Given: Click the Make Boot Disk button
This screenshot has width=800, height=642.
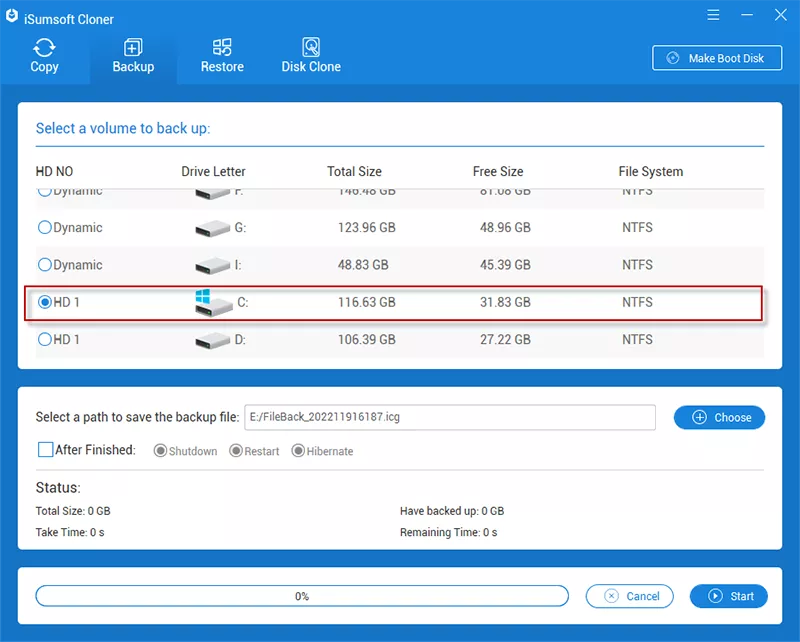Looking at the screenshot, I should [x=717, y=58].
